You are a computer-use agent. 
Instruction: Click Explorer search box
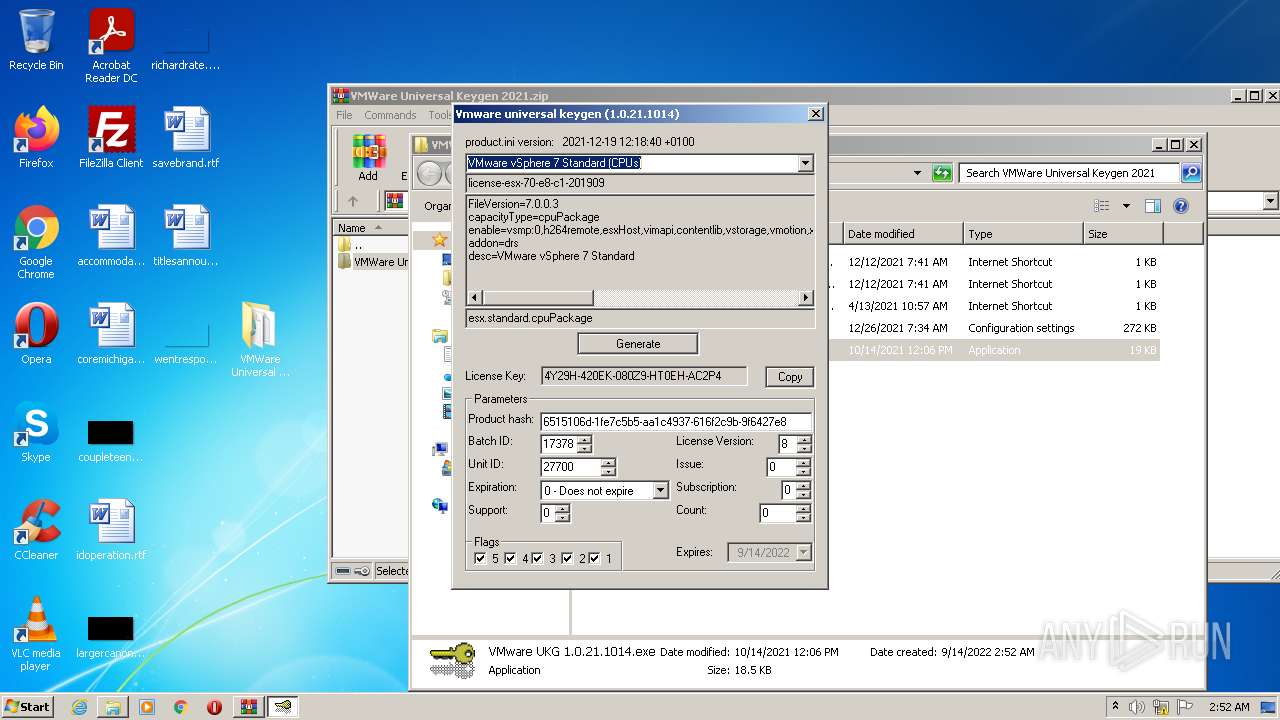click(1071, 173)
